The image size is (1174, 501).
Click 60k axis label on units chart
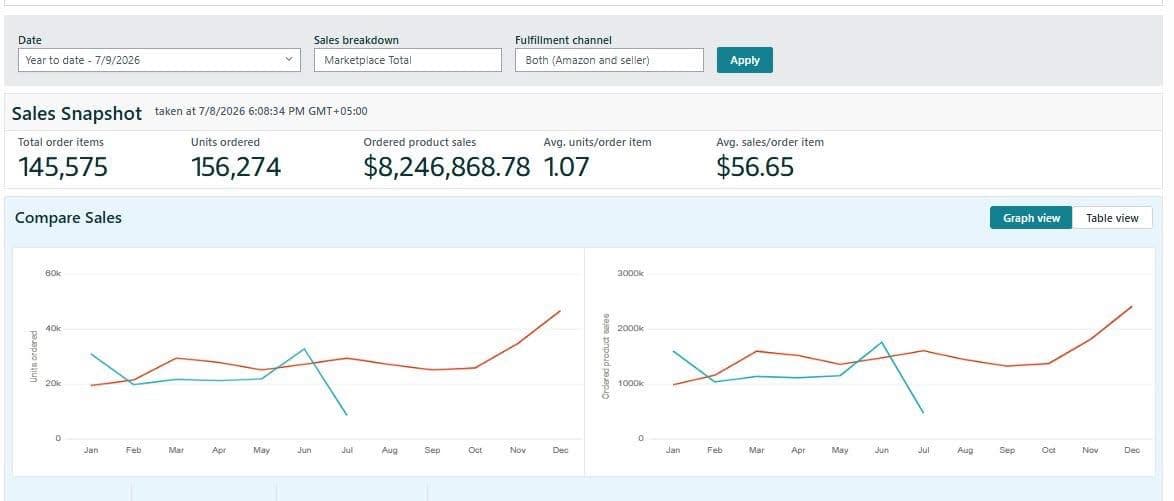click(x=52, y=273)
